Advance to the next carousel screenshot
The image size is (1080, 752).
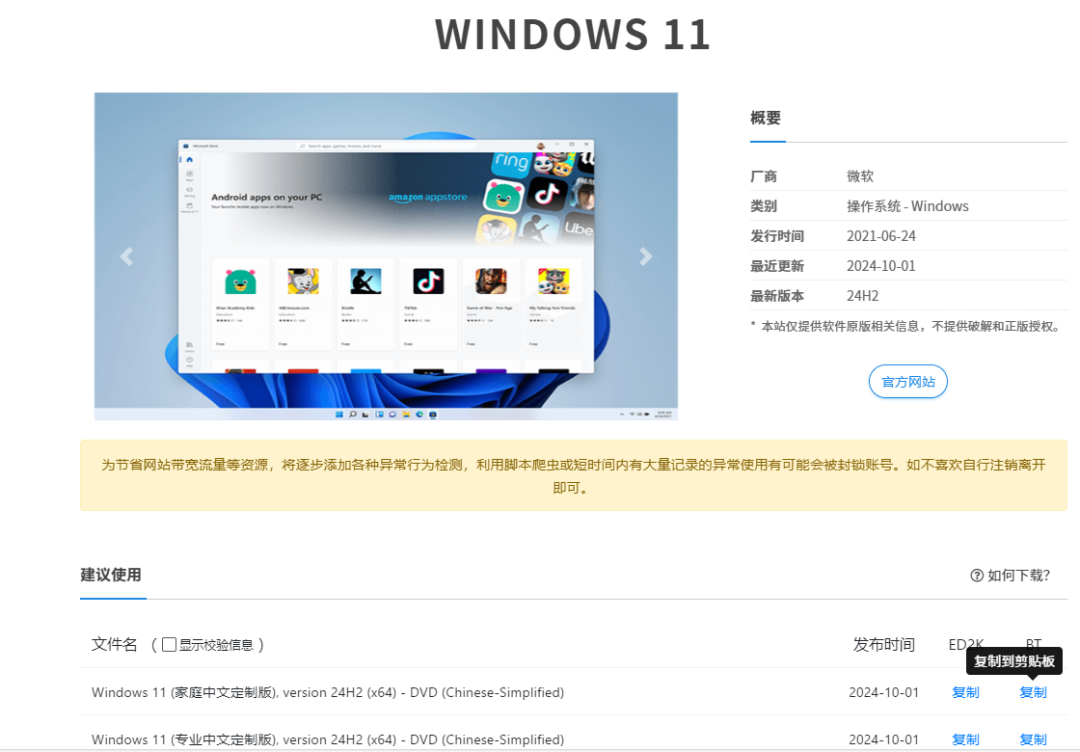tap(645, 257)
